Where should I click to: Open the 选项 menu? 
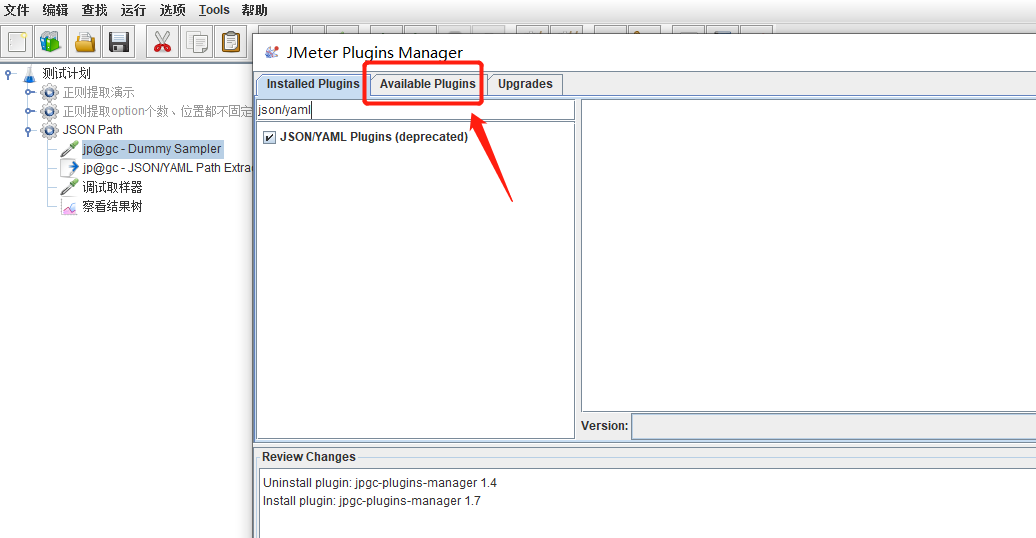pos(172,10)
